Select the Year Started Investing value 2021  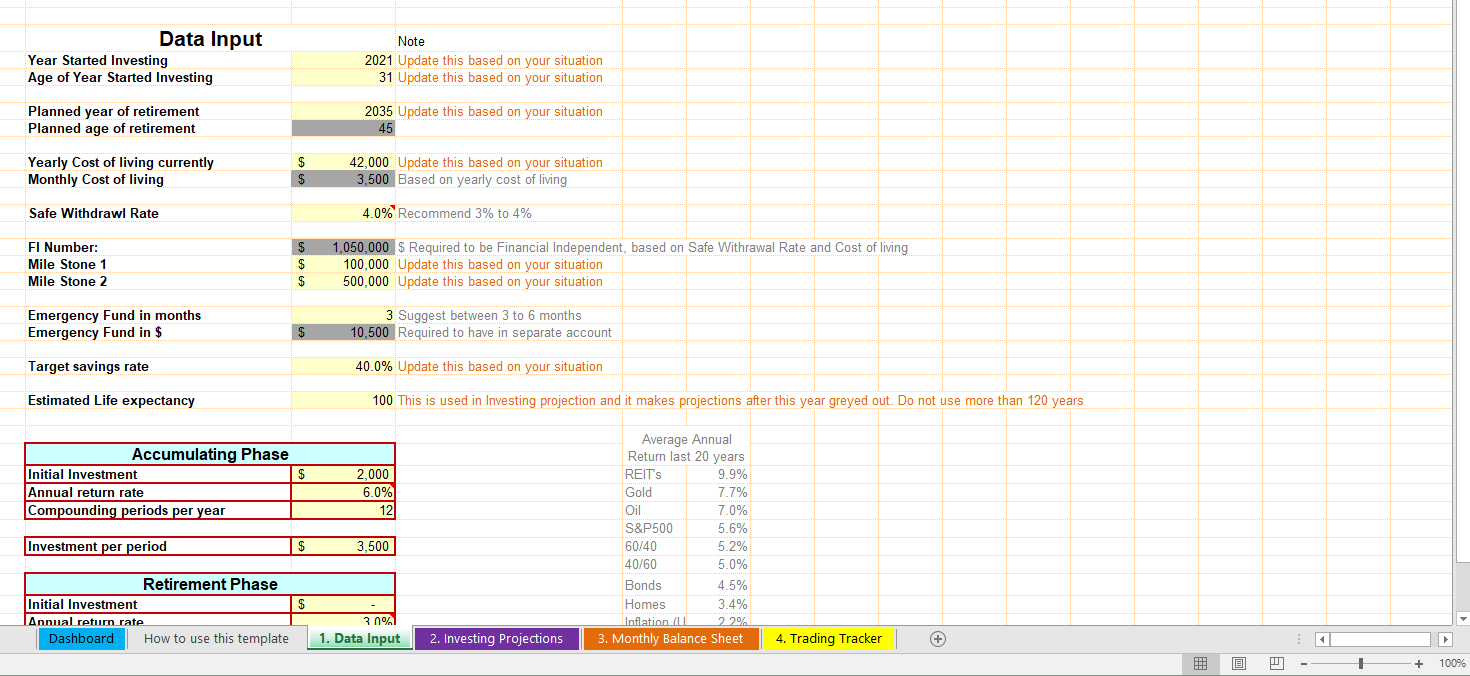[x=343, y=61]
